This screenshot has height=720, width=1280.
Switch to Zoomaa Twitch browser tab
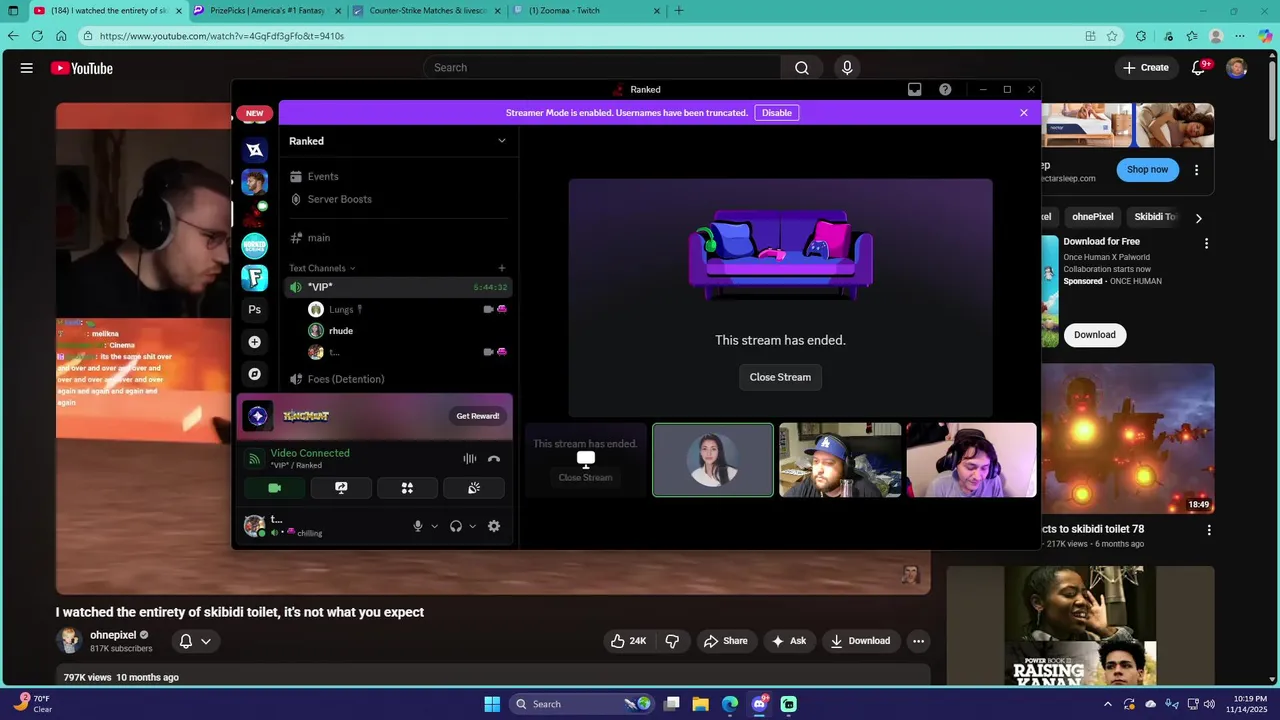(586, 11)
